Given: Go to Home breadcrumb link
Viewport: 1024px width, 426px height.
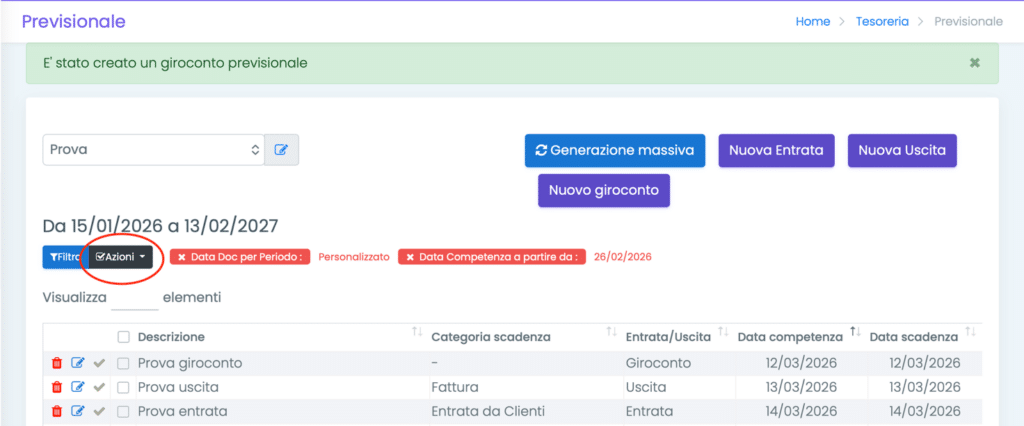Looking at the screenshot, I should click(812, 21).
